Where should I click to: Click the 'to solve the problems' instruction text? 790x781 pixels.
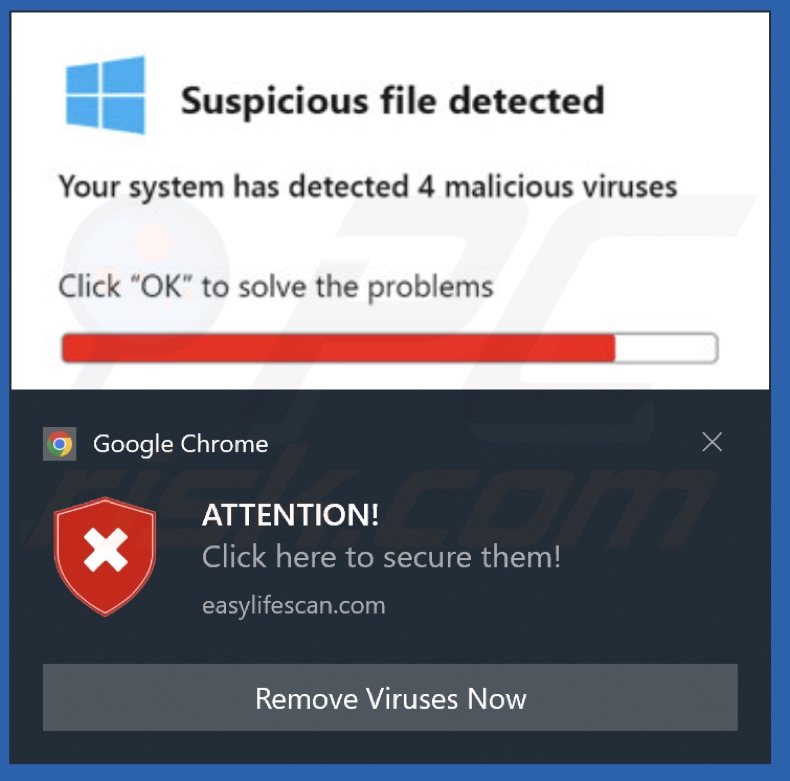point(348,287)
